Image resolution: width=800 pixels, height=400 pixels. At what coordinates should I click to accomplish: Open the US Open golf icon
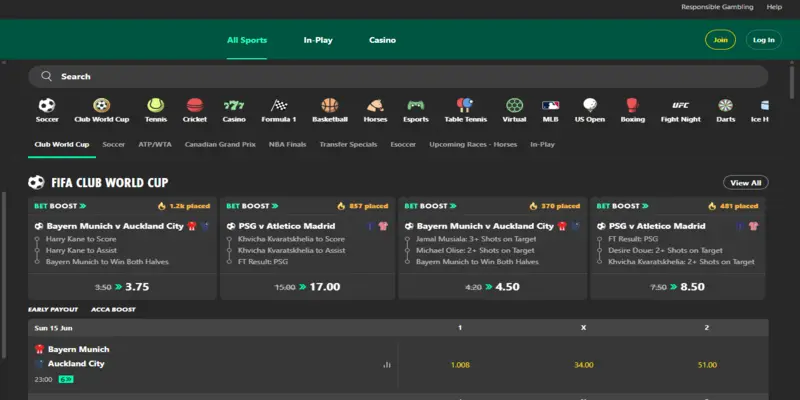tap(590, 106)
